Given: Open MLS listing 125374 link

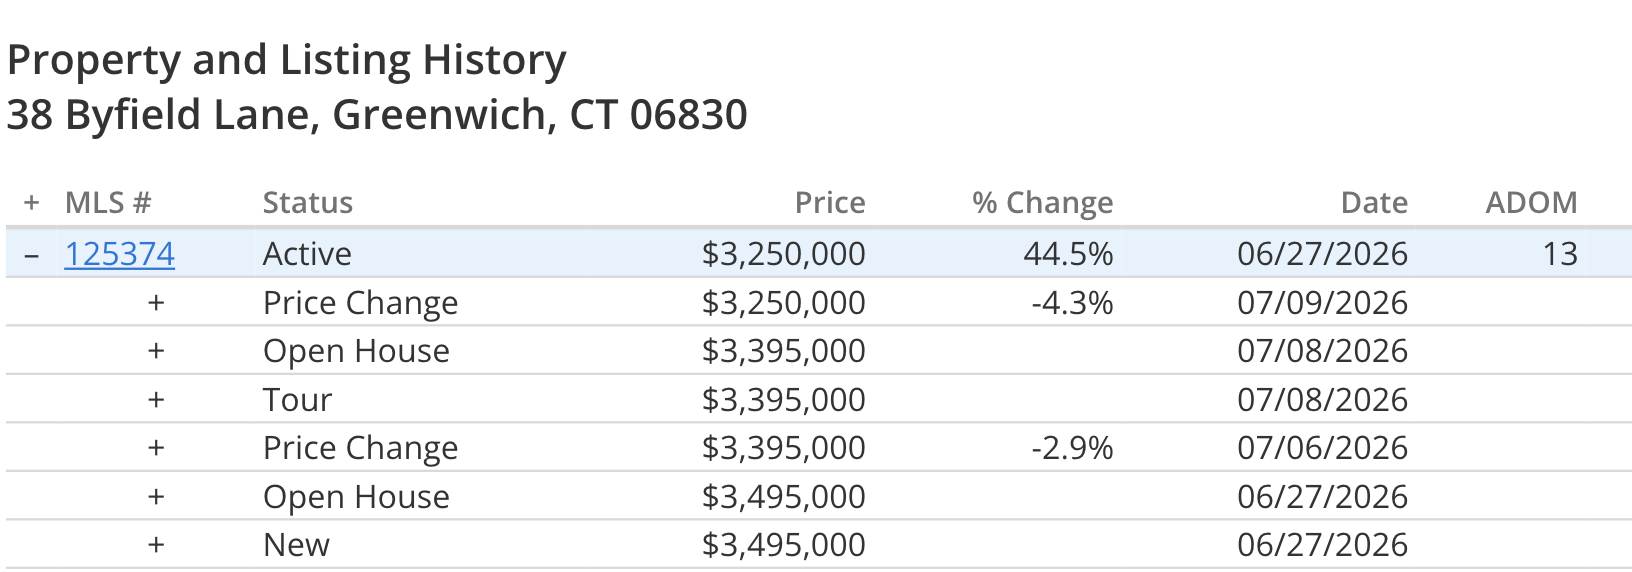Looking at the screenshot, I should 119,254.
